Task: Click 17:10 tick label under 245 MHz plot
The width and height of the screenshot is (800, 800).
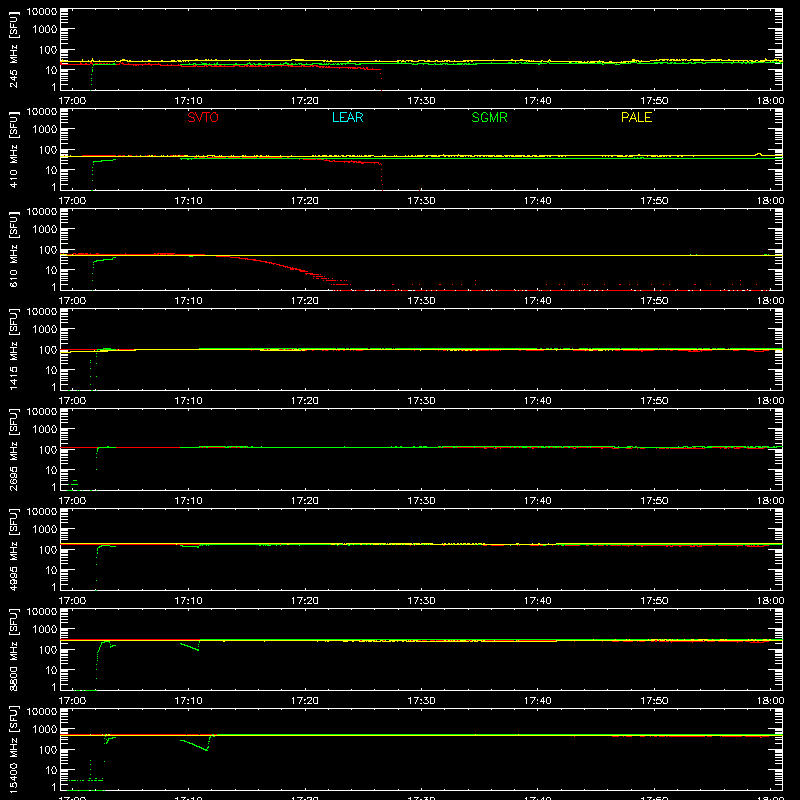Action: point(188,101)
